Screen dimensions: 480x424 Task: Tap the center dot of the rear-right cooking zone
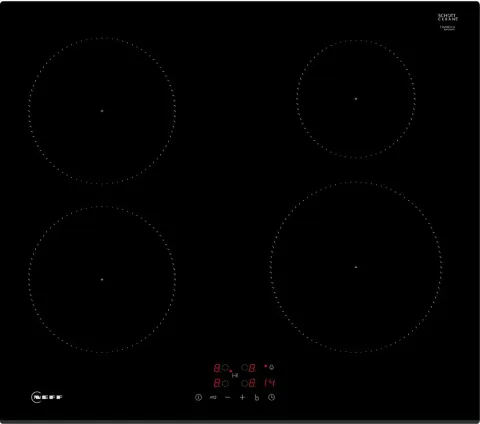point(356,99)
